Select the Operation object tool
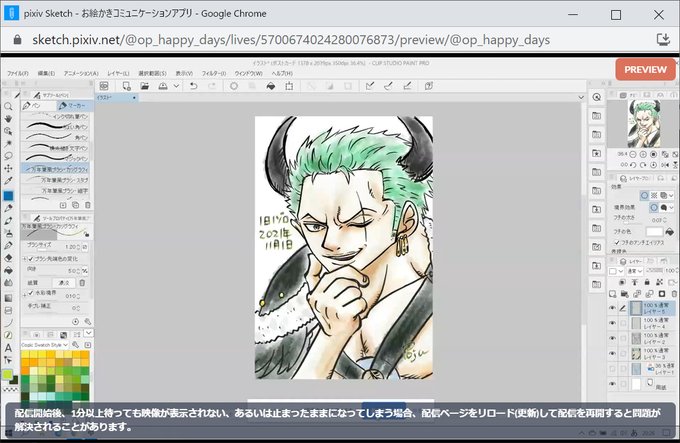 [x=8, y=131]
